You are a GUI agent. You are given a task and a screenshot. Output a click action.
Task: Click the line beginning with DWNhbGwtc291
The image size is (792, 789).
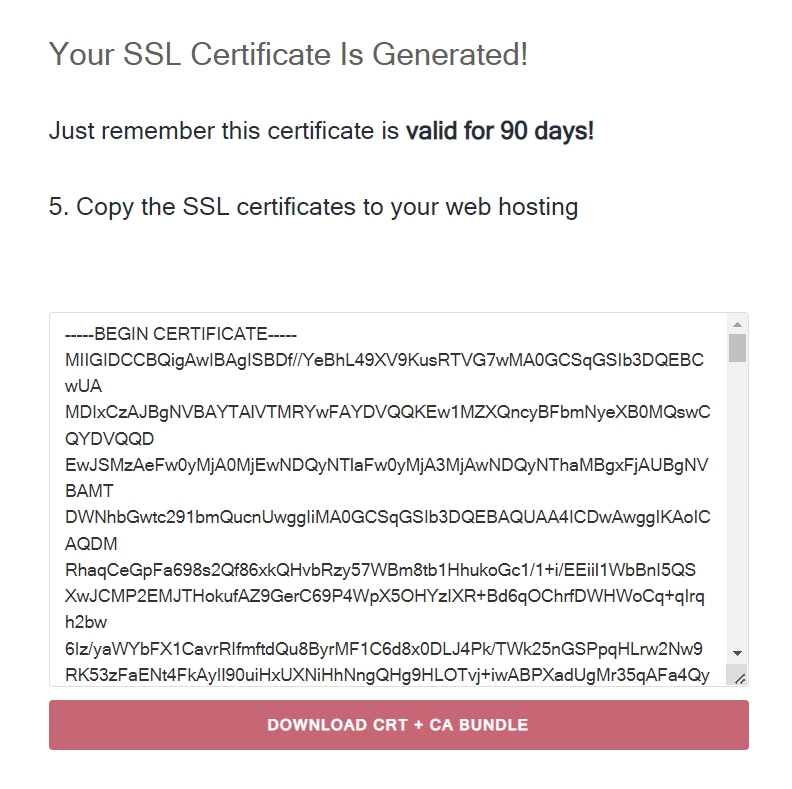tap(386, 517)
